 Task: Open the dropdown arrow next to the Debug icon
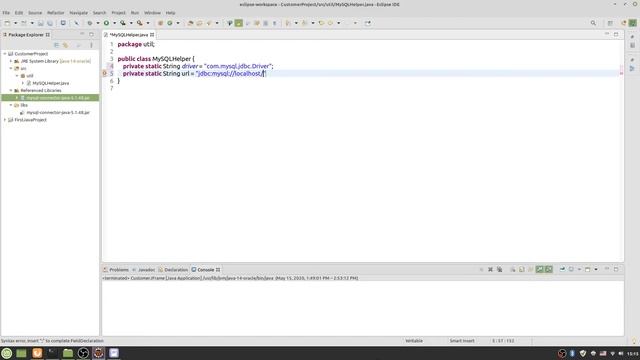98,23
